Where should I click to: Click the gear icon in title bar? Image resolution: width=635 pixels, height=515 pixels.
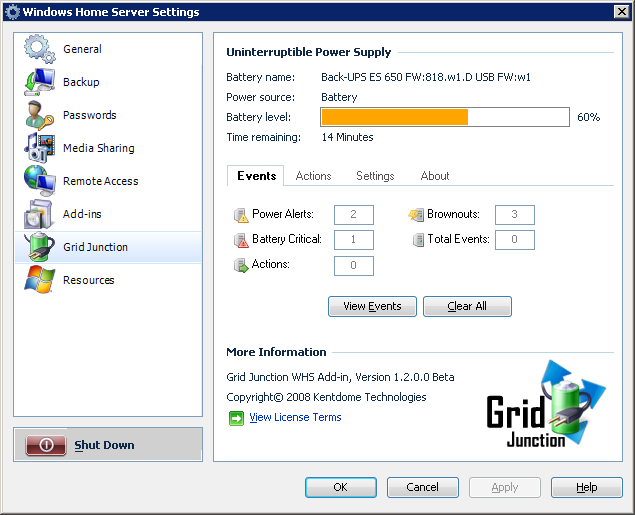point(12,12)
